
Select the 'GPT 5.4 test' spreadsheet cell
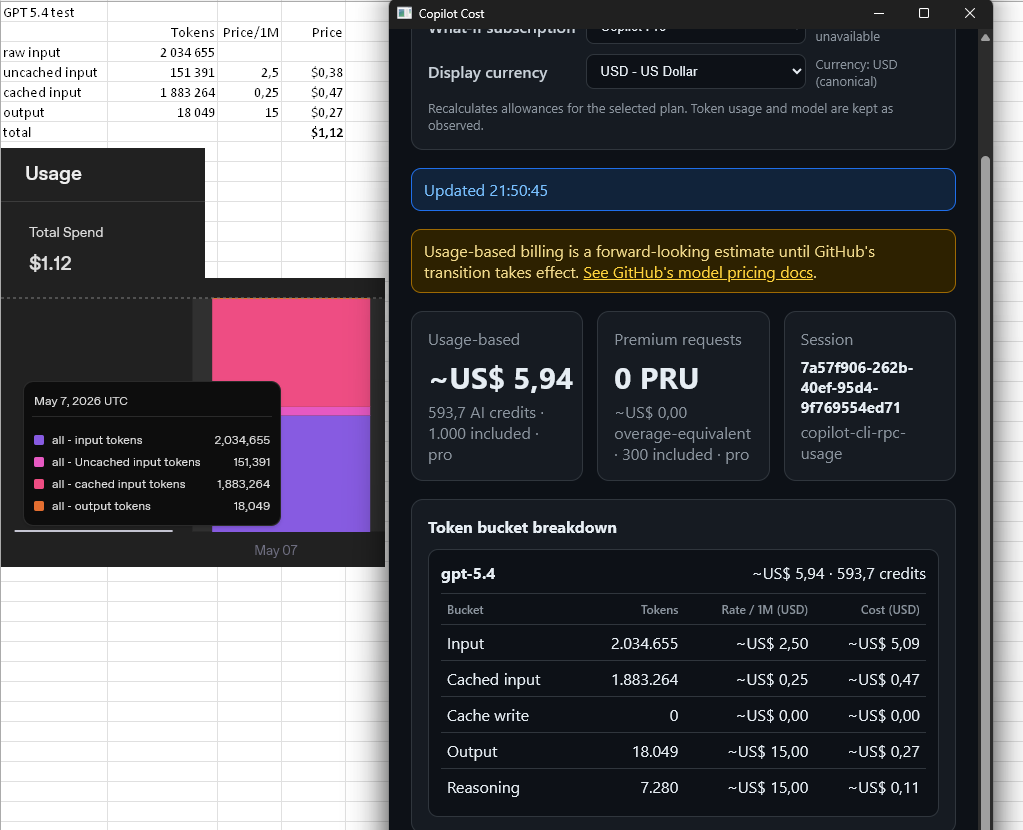54,12
